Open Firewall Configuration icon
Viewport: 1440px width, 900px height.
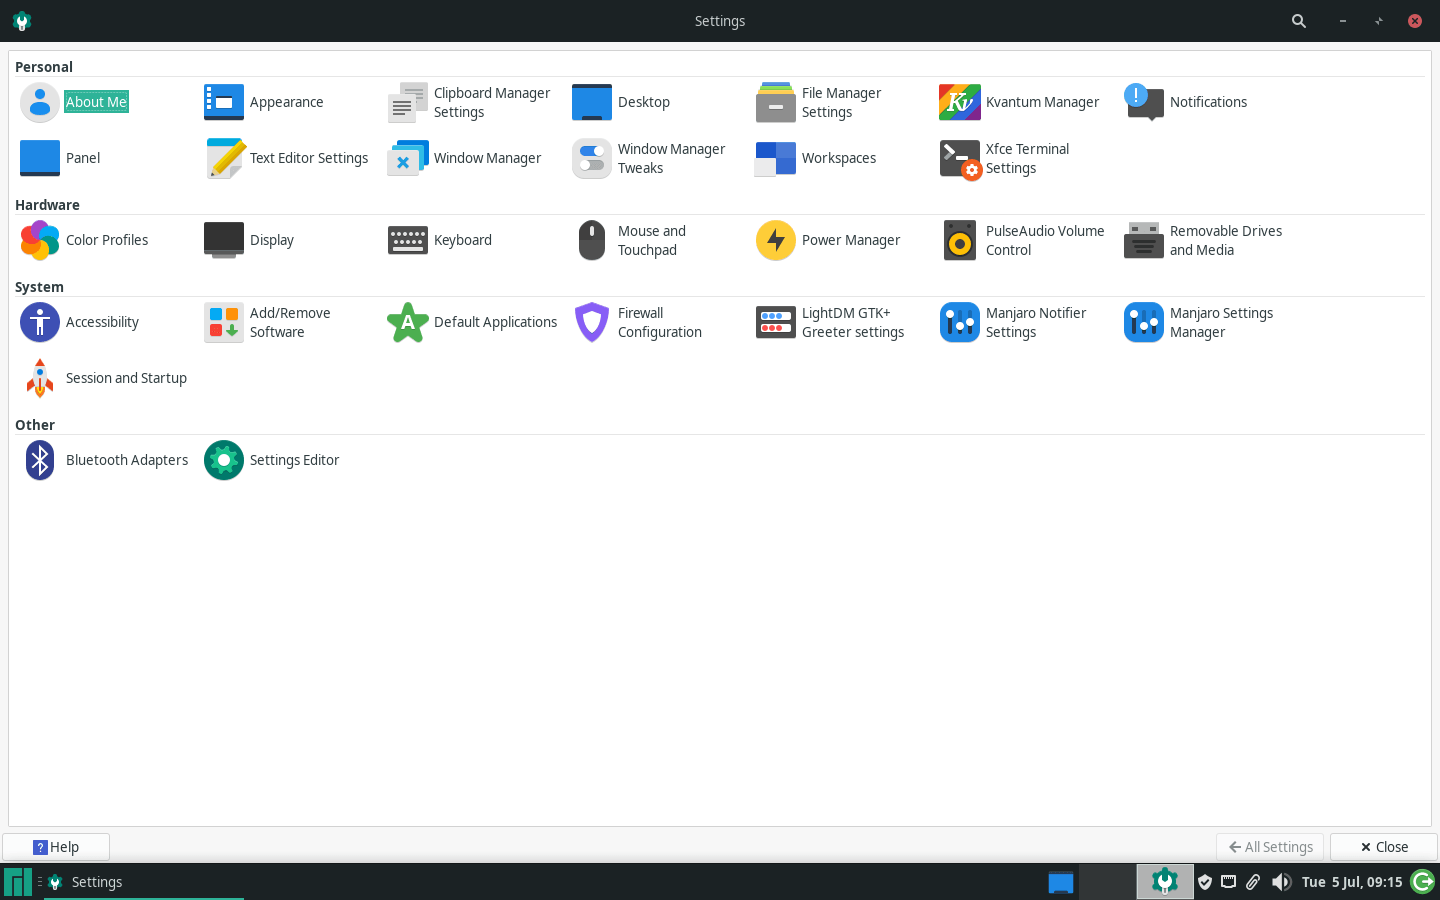coord(592,322)
